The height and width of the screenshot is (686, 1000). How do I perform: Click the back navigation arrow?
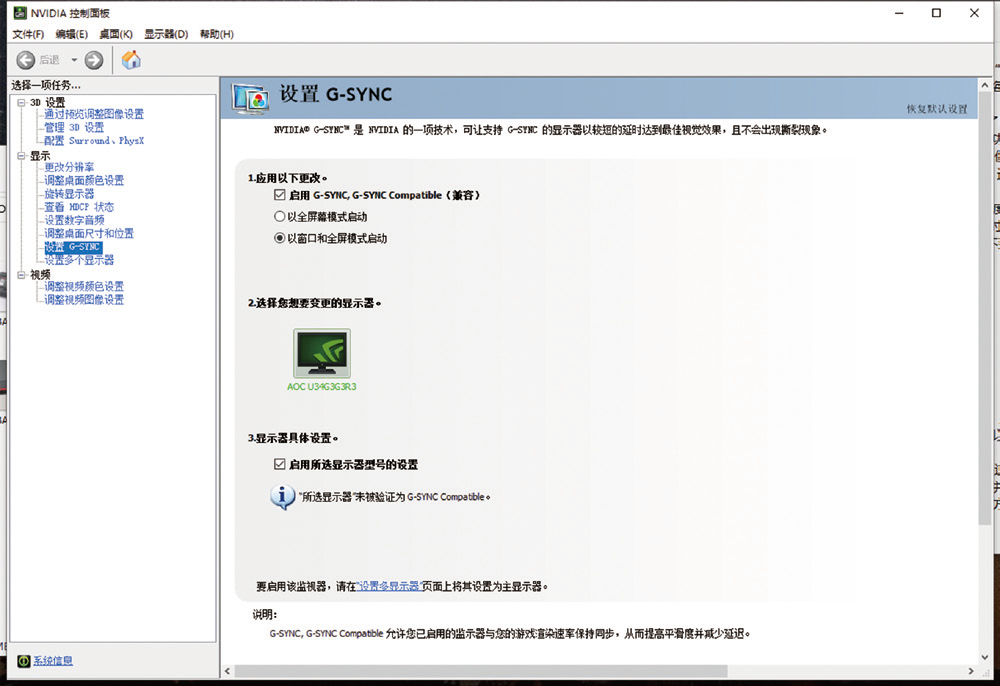click(27, 58)
